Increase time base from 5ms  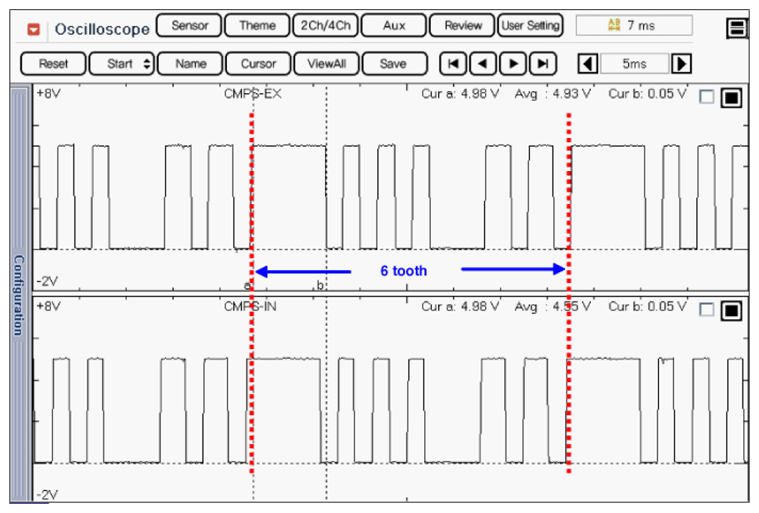tap(681, 64)
